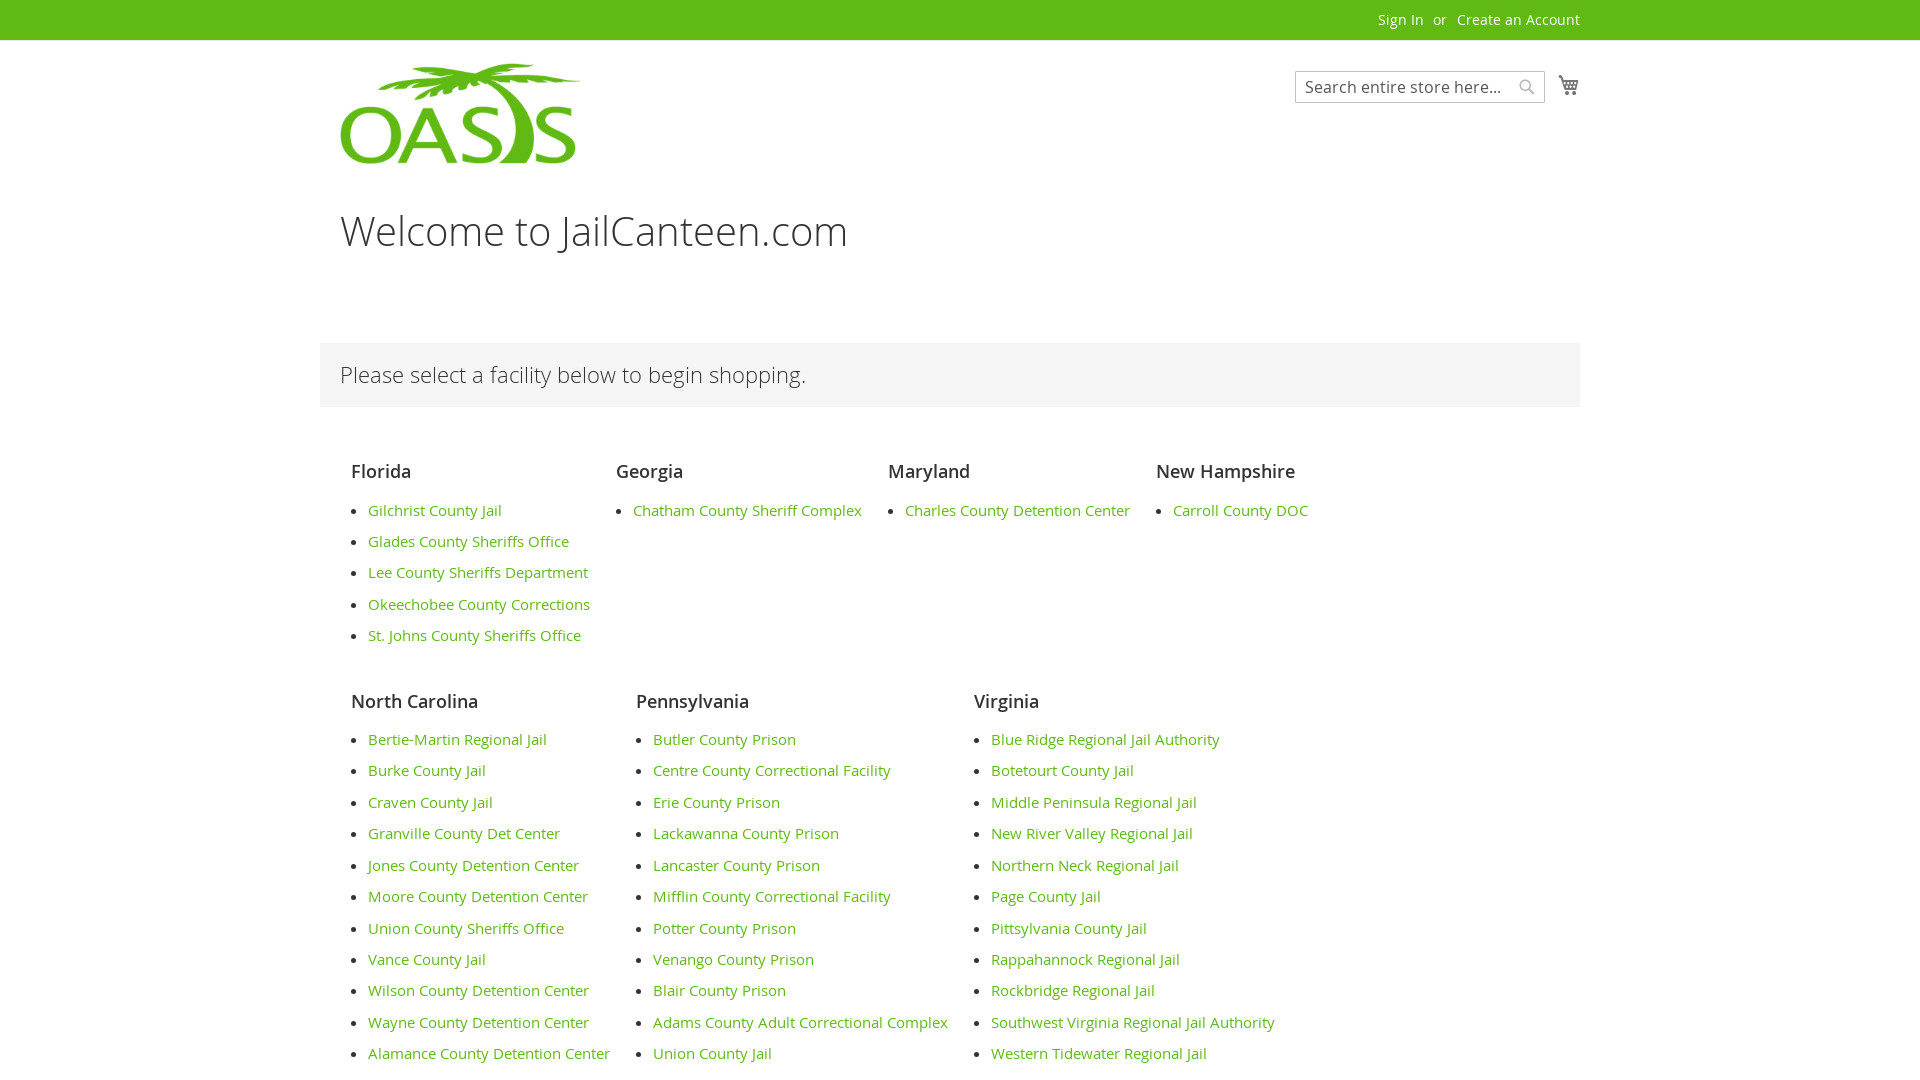Viewport: 1920px width, 1080px height.
Task: Click Okeechobee County Corrections link
Action: point(479,604)
